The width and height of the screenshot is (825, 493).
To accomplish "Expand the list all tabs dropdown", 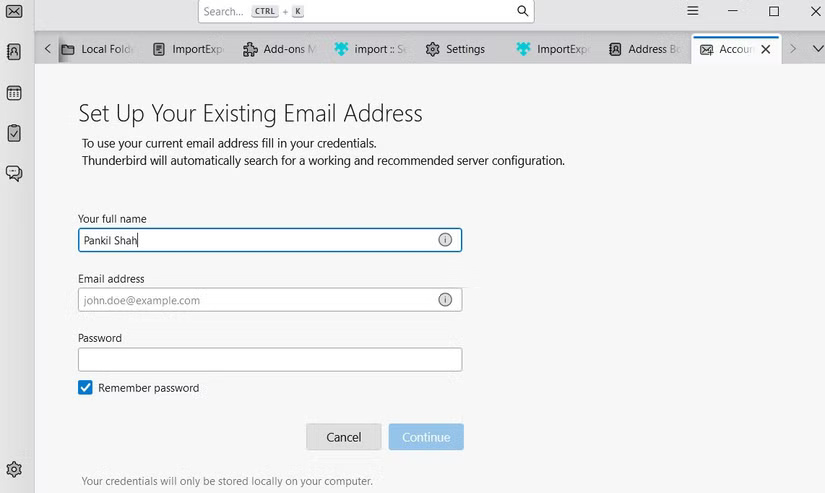I will (818, 49).
